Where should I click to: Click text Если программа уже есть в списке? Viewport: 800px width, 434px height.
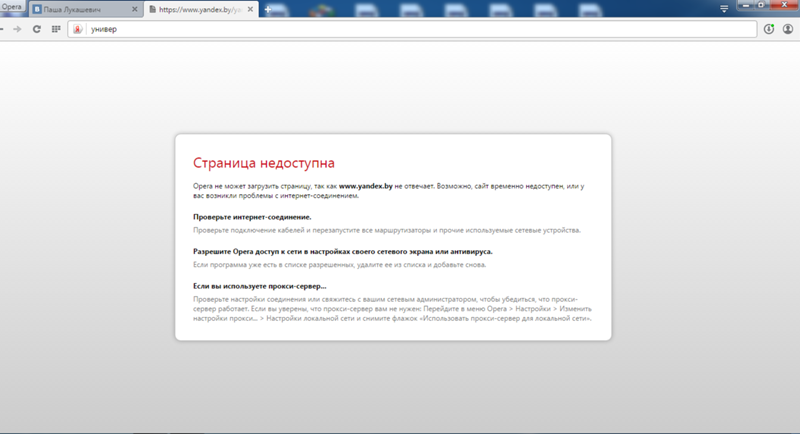pos(339,265)
